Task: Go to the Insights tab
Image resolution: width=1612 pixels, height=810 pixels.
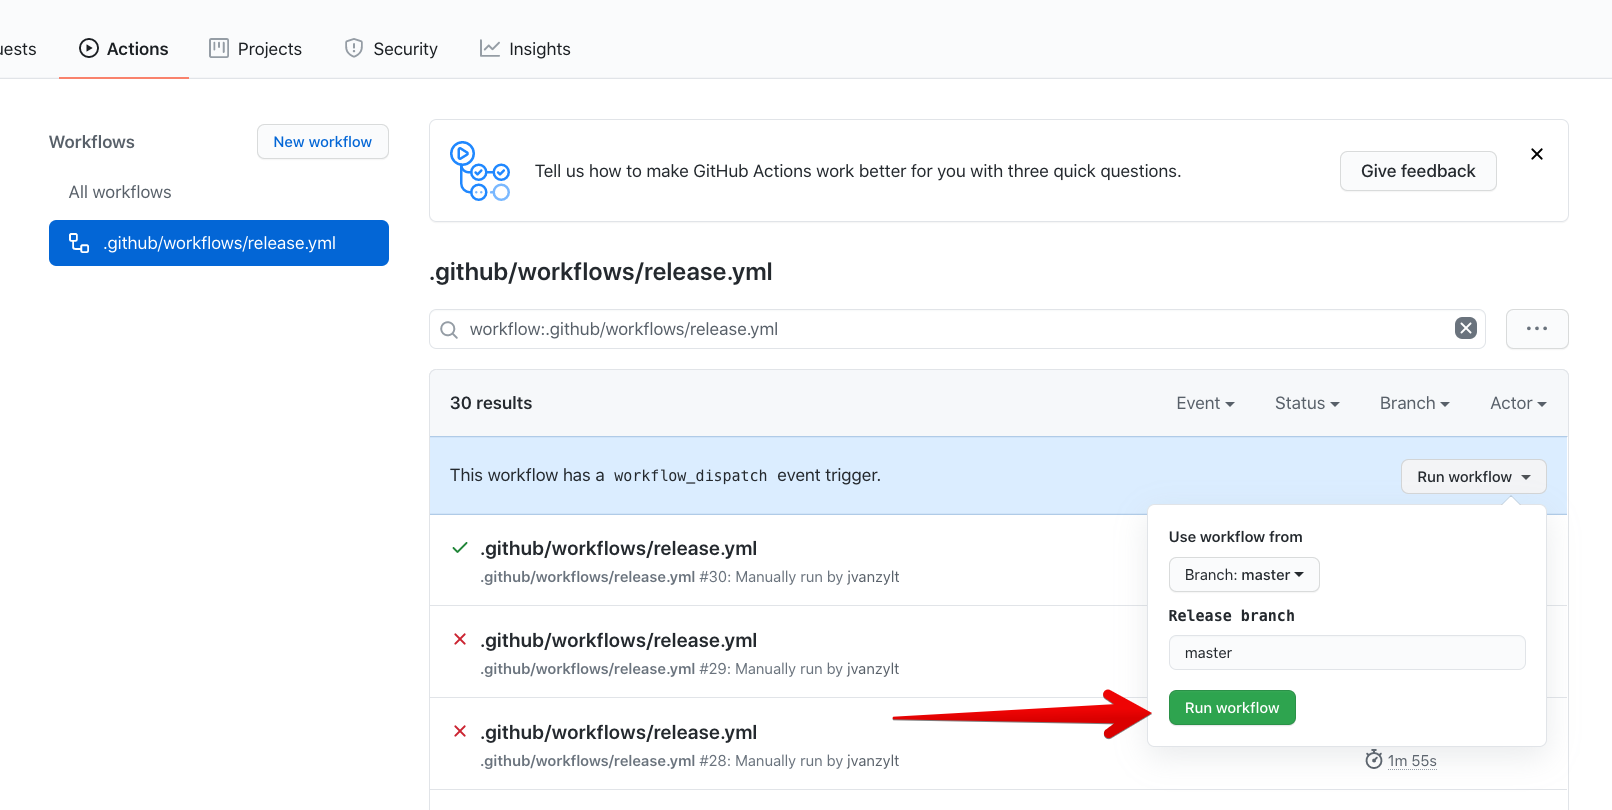Action: [525, 49]
